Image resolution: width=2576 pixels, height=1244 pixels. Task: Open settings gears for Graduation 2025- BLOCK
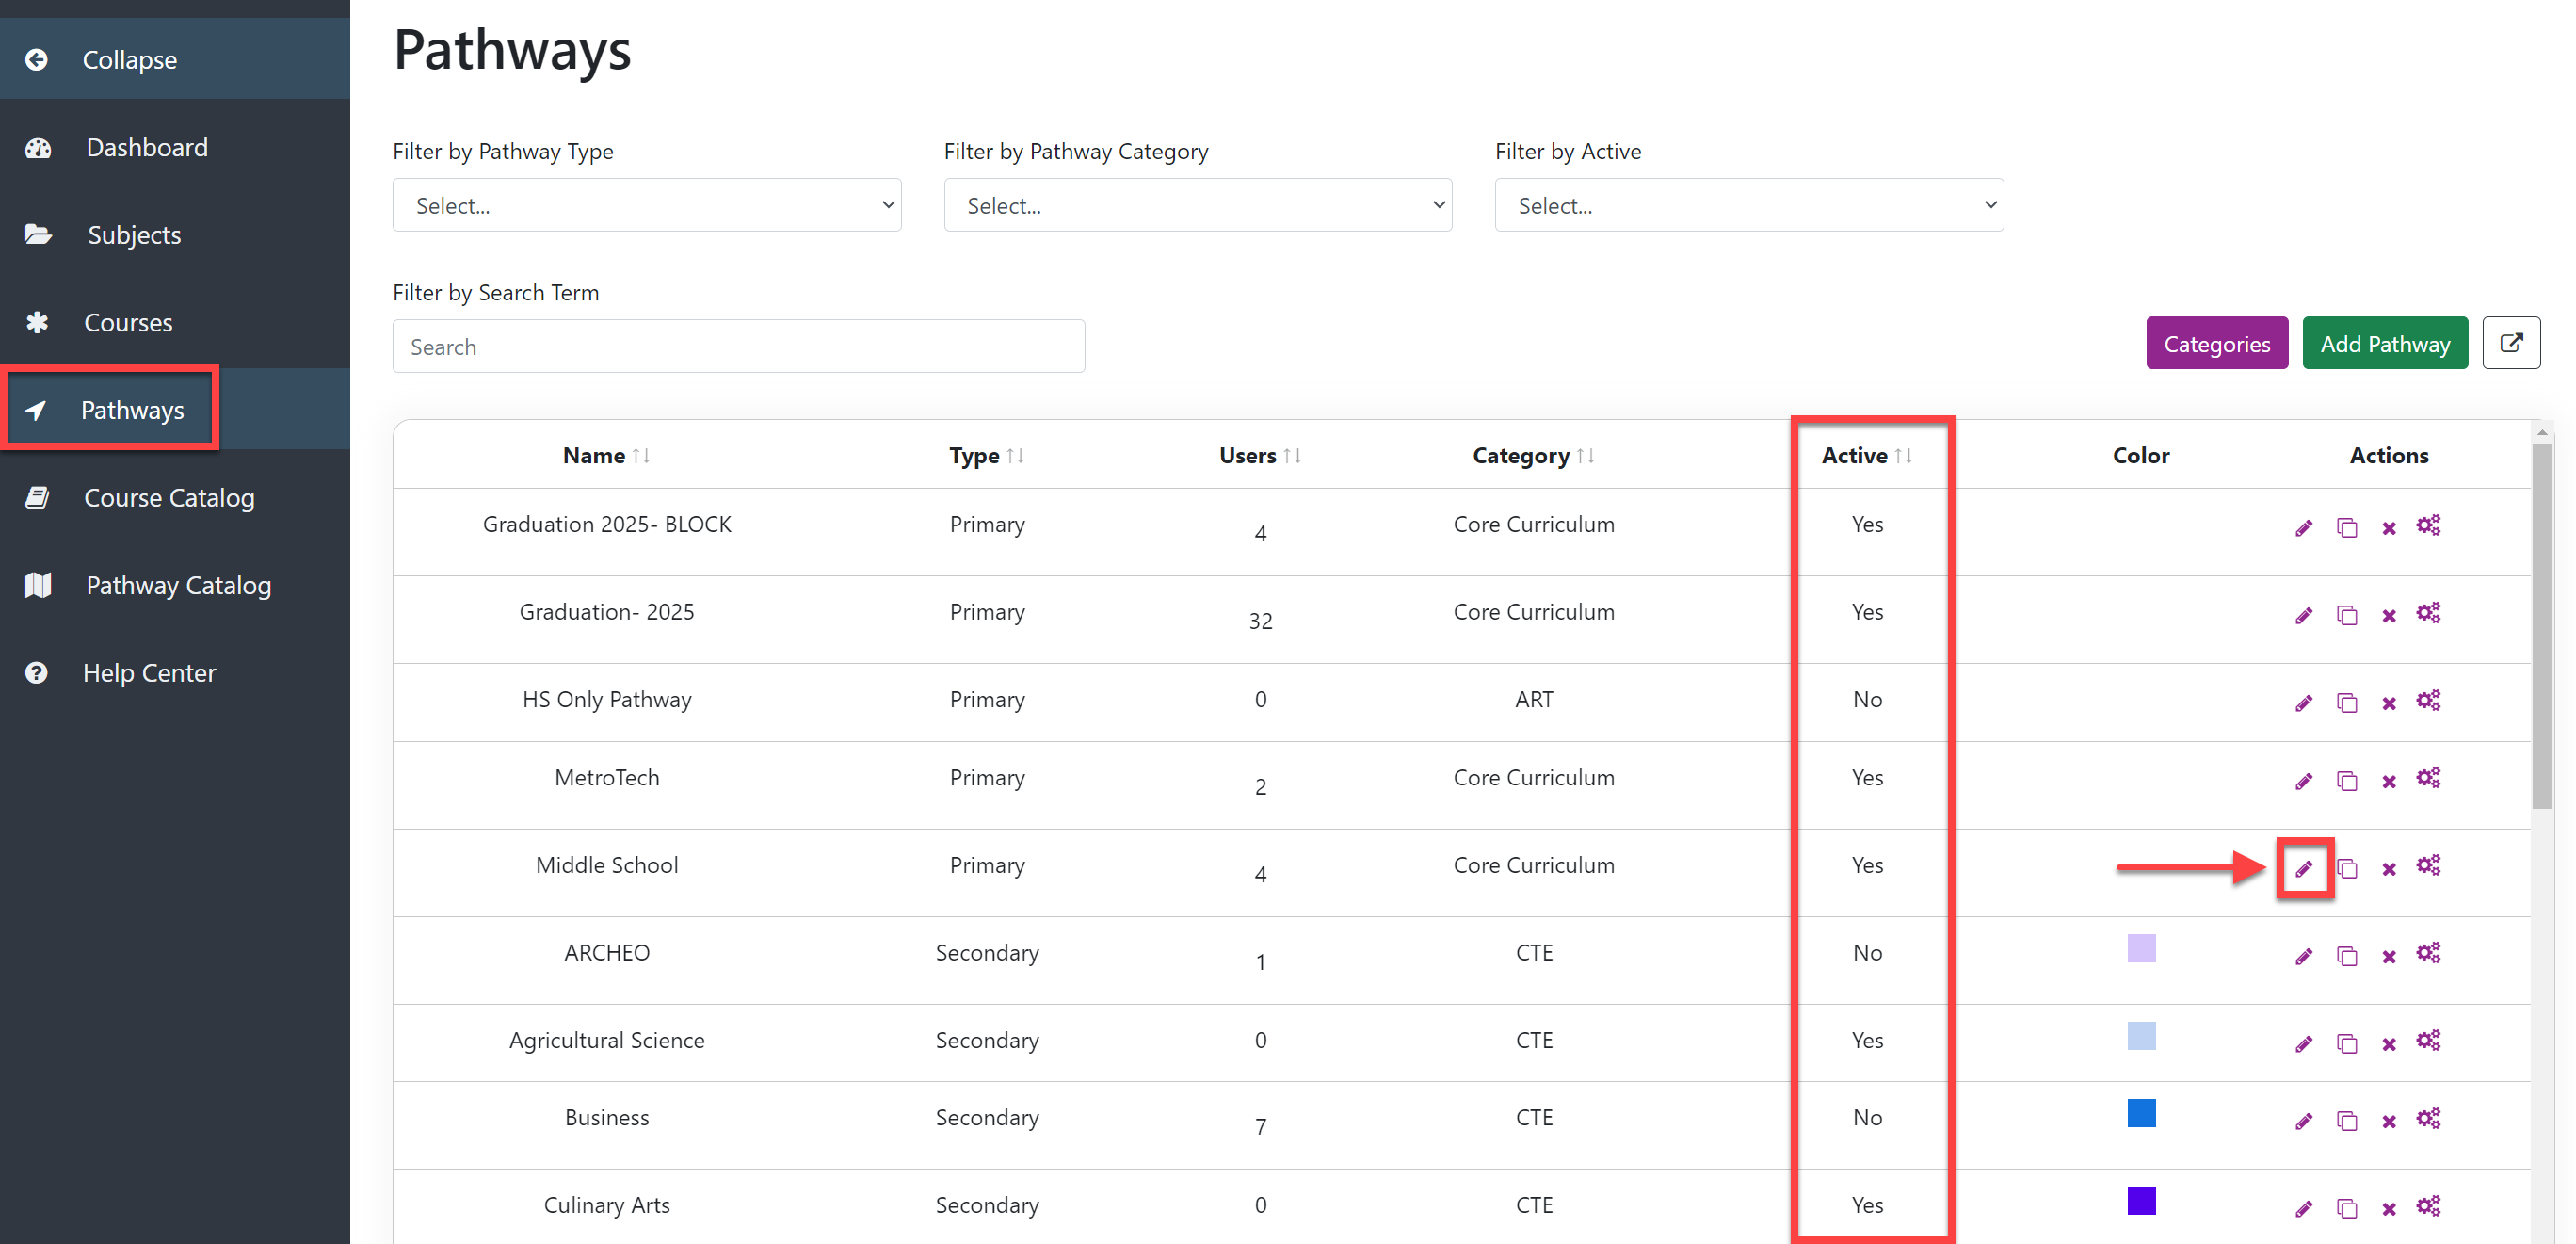[x=2429, y=525]
